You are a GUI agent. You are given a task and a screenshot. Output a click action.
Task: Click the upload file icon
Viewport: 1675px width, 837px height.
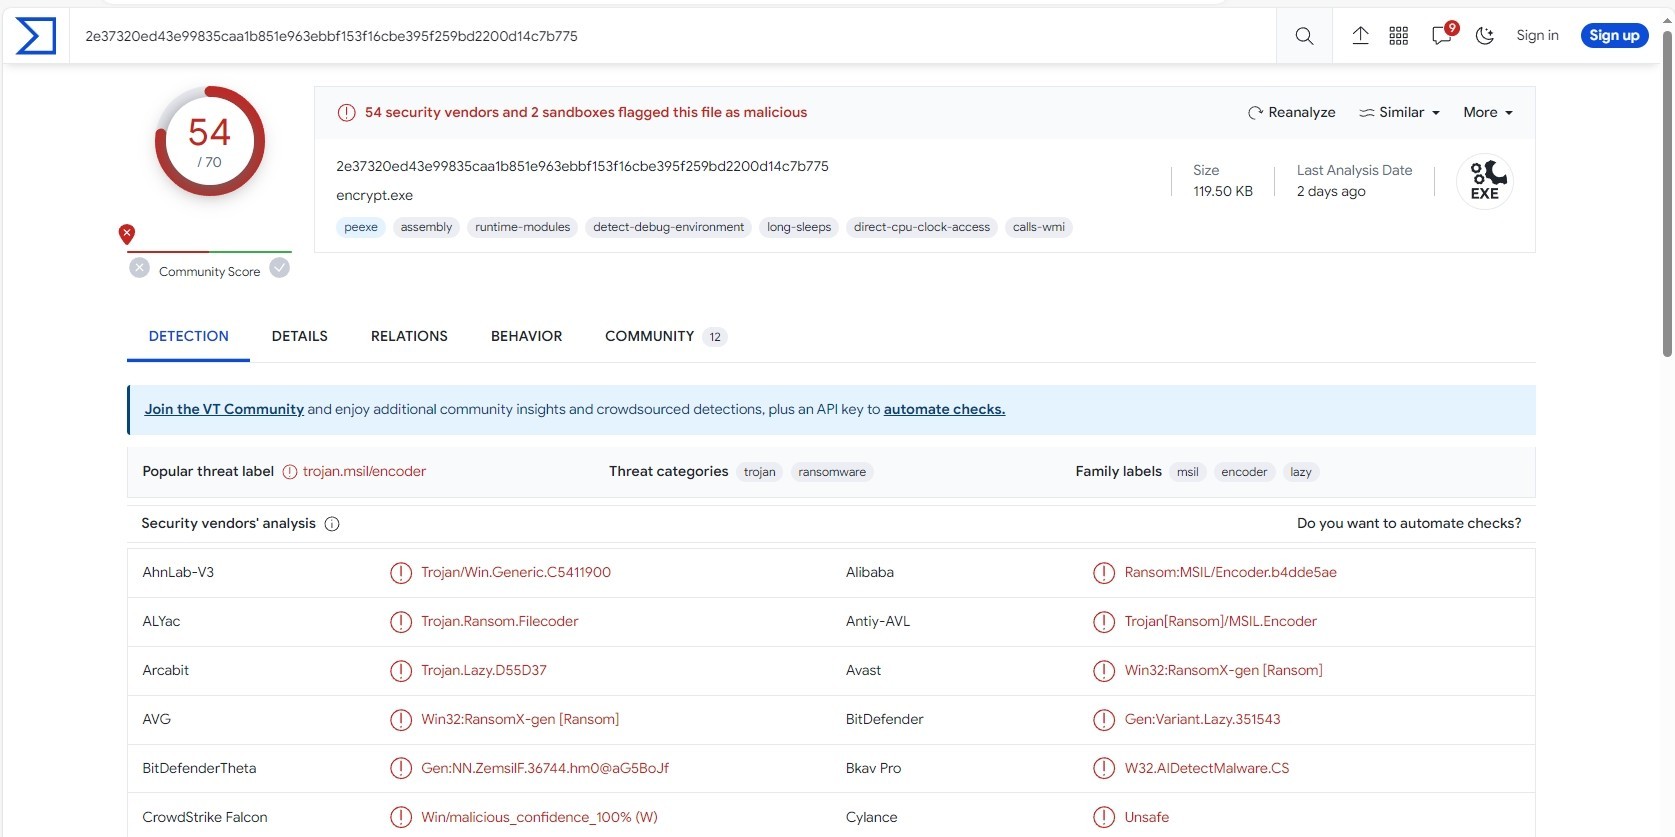pyautogui.click(x=1360, y=36)
